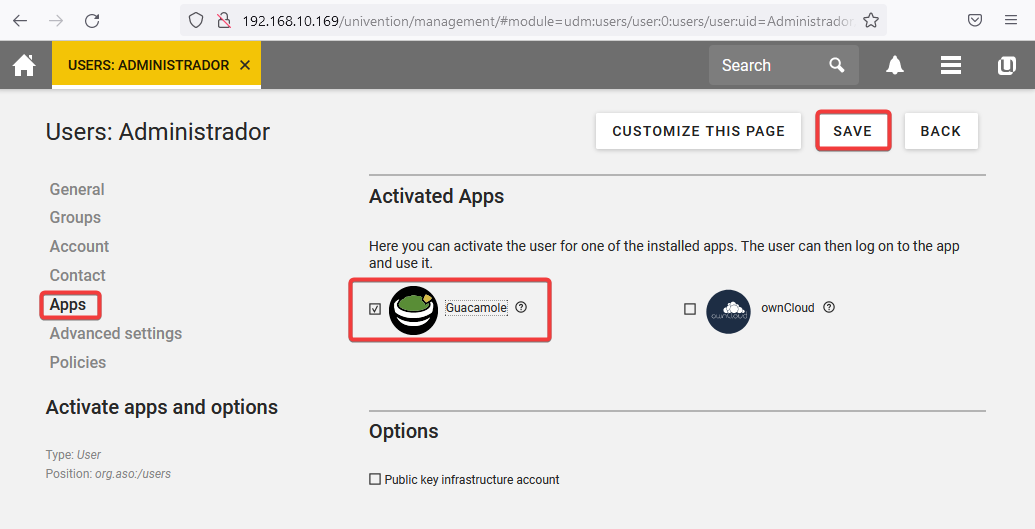Click the ownCloud app logo
This screenshot has height=529, width=1035.
click(728, 311)
